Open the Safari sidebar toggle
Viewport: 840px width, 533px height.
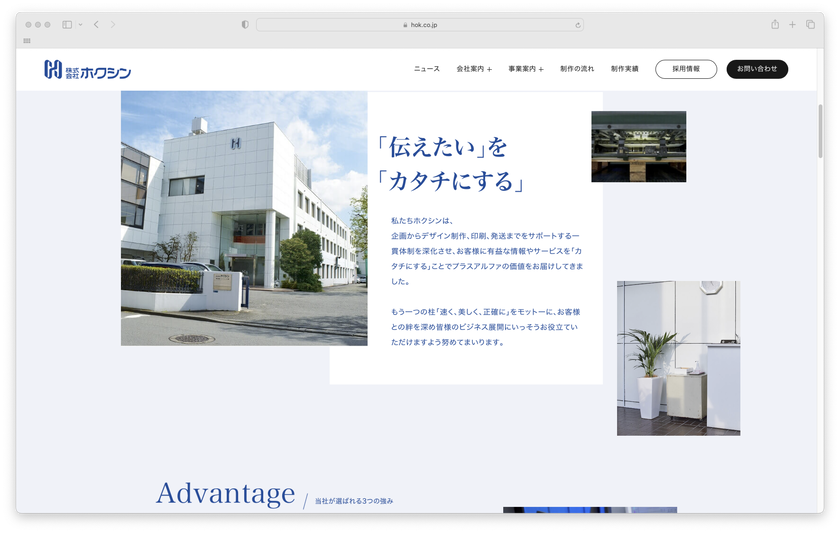(x=67, y=25)
